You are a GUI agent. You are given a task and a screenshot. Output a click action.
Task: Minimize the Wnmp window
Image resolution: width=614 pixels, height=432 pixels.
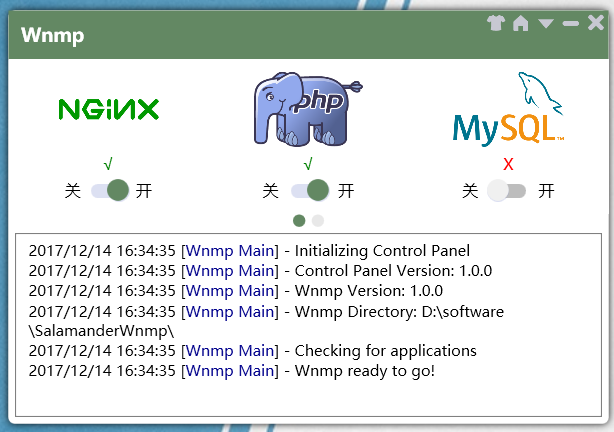point(571,24)
